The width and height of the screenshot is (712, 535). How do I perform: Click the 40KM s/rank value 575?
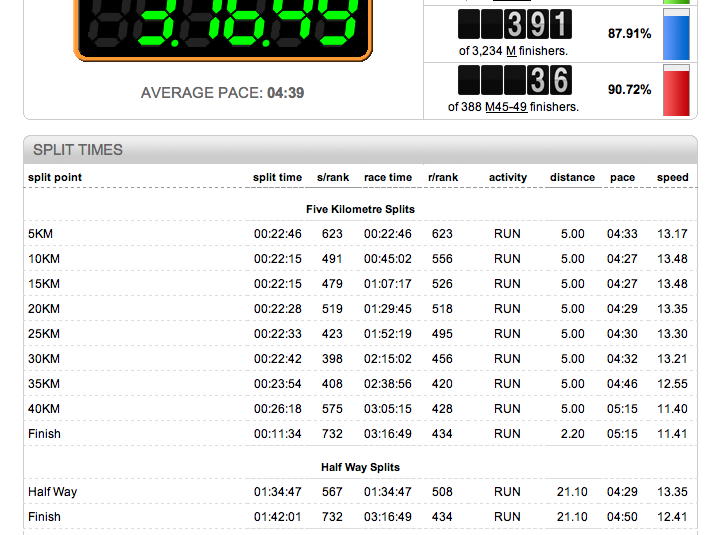(332, 409)
